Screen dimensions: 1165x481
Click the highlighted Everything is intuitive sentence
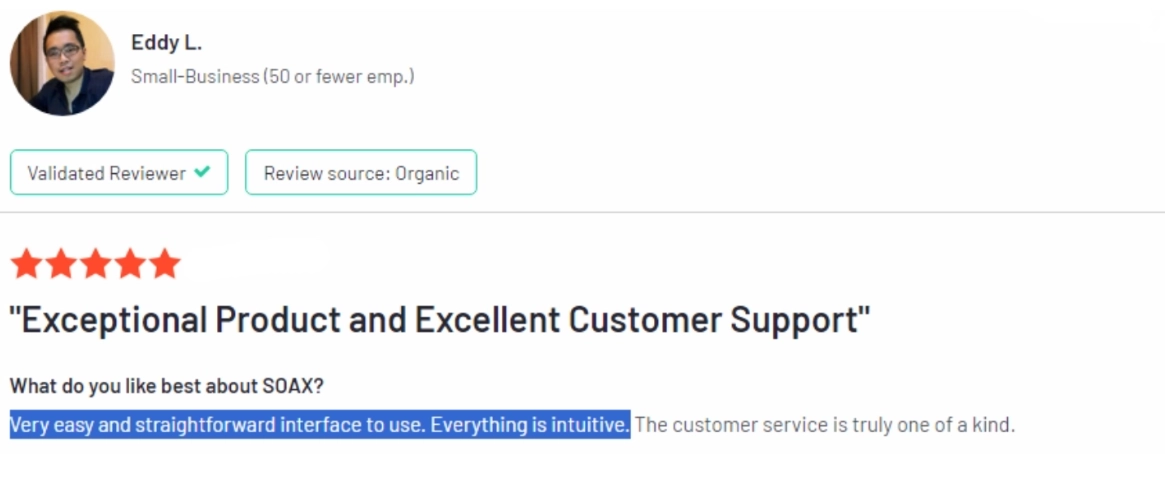(530, 425)
